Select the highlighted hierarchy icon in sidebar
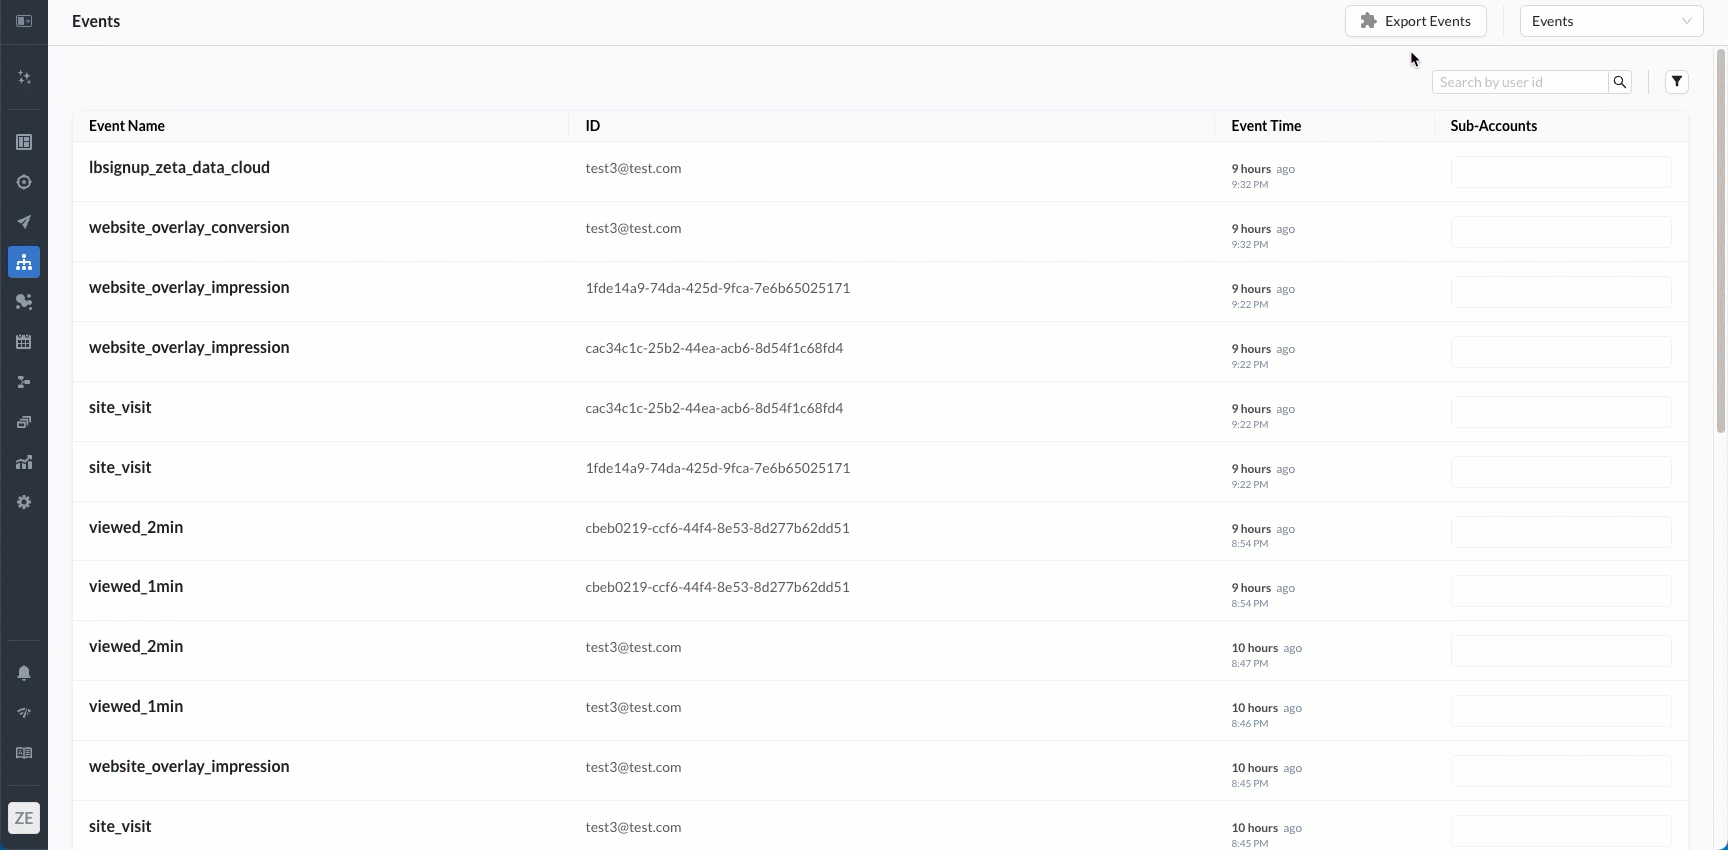Image resolution: width=1728 pixels, height=850 pixels. (x=24, y=262)
